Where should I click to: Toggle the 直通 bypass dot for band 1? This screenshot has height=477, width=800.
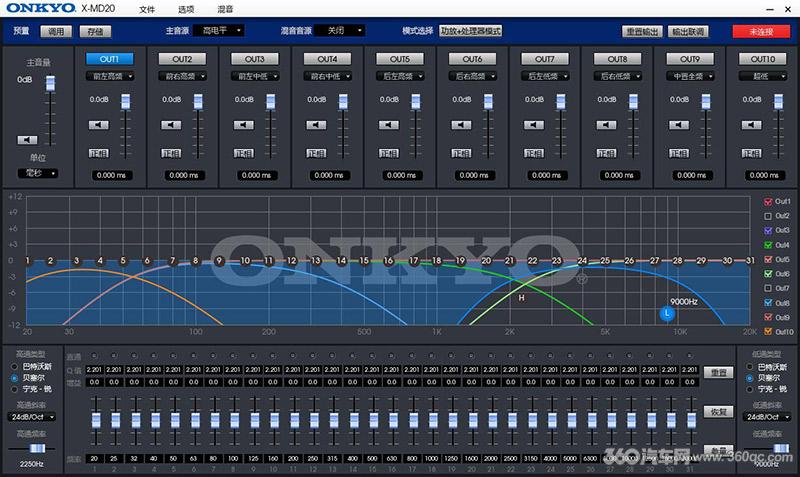pyautogui.click(x=94, y=356)
